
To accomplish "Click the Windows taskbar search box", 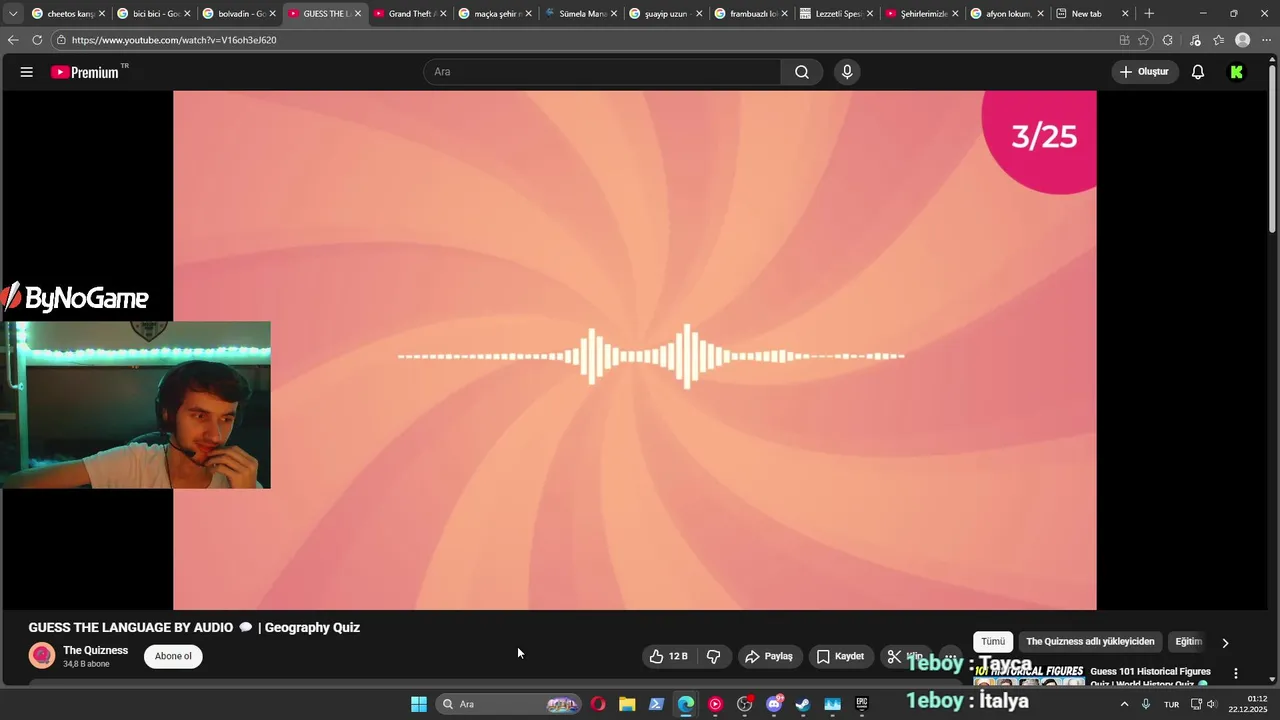I will (x=510, y=704).
